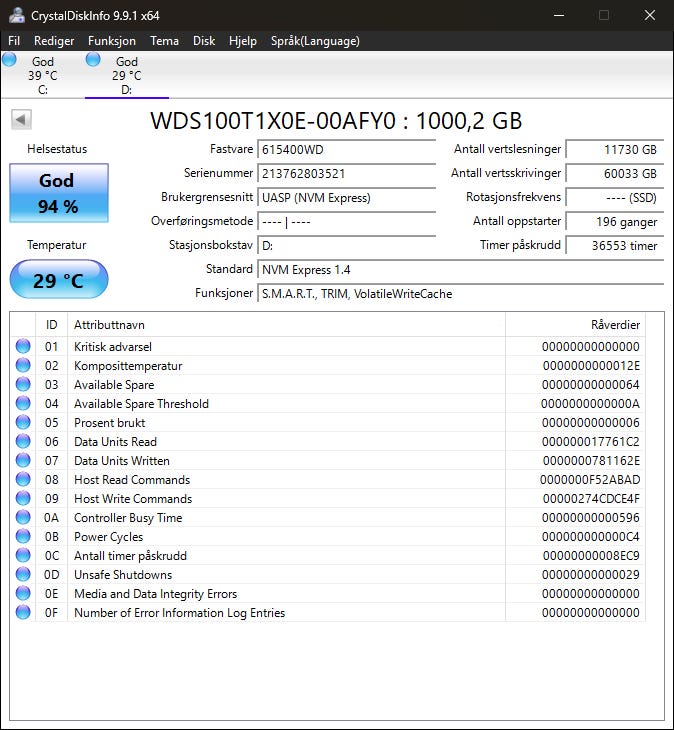Viewport: 674px width, 730px height.
Task: Click the status orb for Prosent brukt
Action: 23,422
